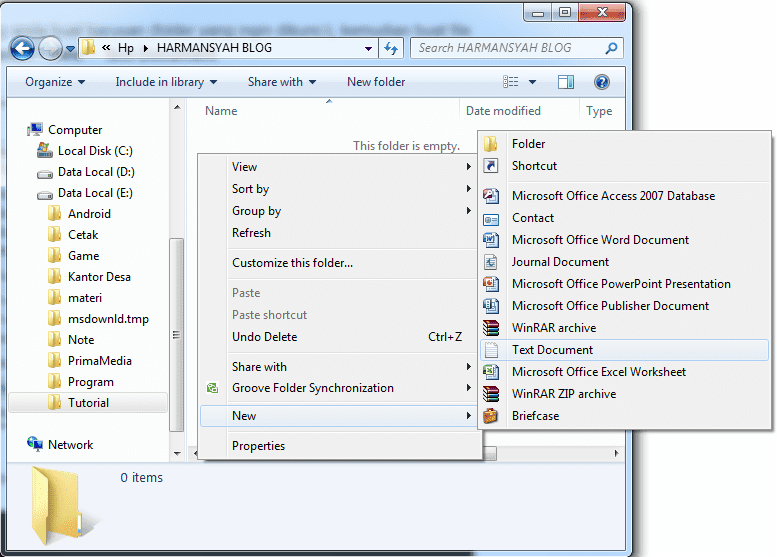This screenshot has width=777, height=557.
Task: Expand the View submenu
Action: (x=340, y=167)
